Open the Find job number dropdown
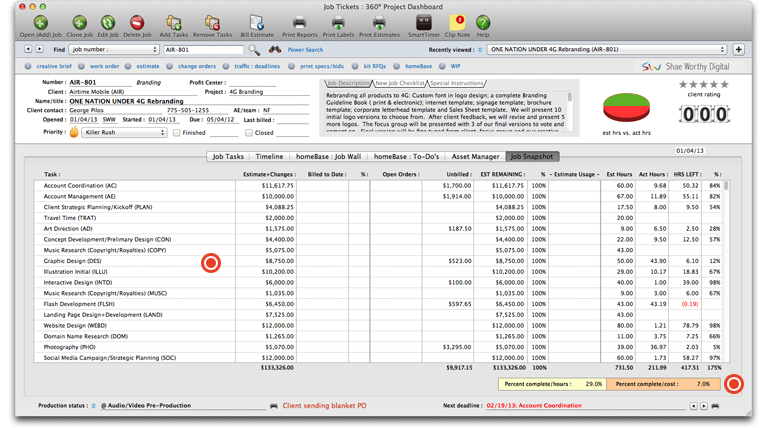Image resolution: width=767 pixels, height=428 pixels. [x=114, y=49]
